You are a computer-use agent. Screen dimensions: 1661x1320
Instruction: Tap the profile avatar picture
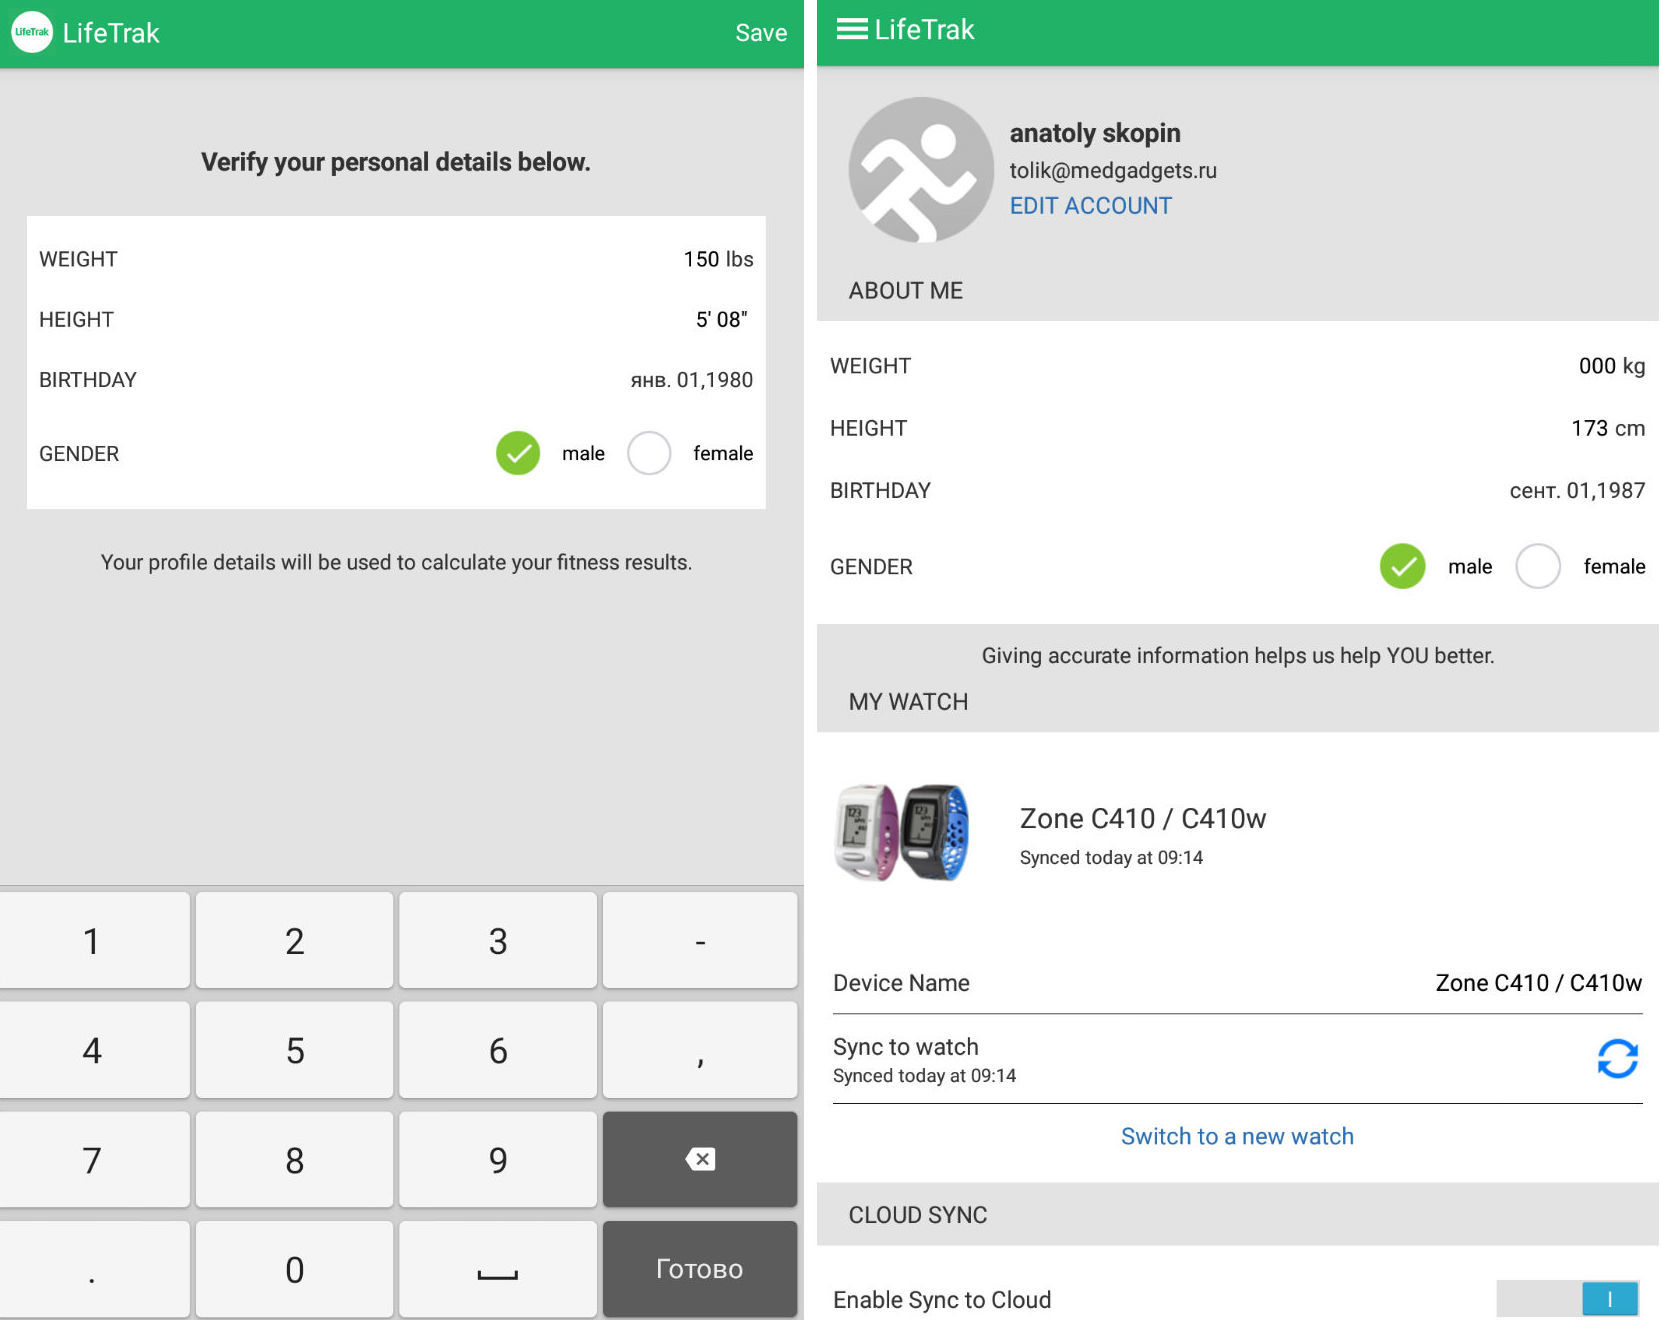tap(921, 170)
